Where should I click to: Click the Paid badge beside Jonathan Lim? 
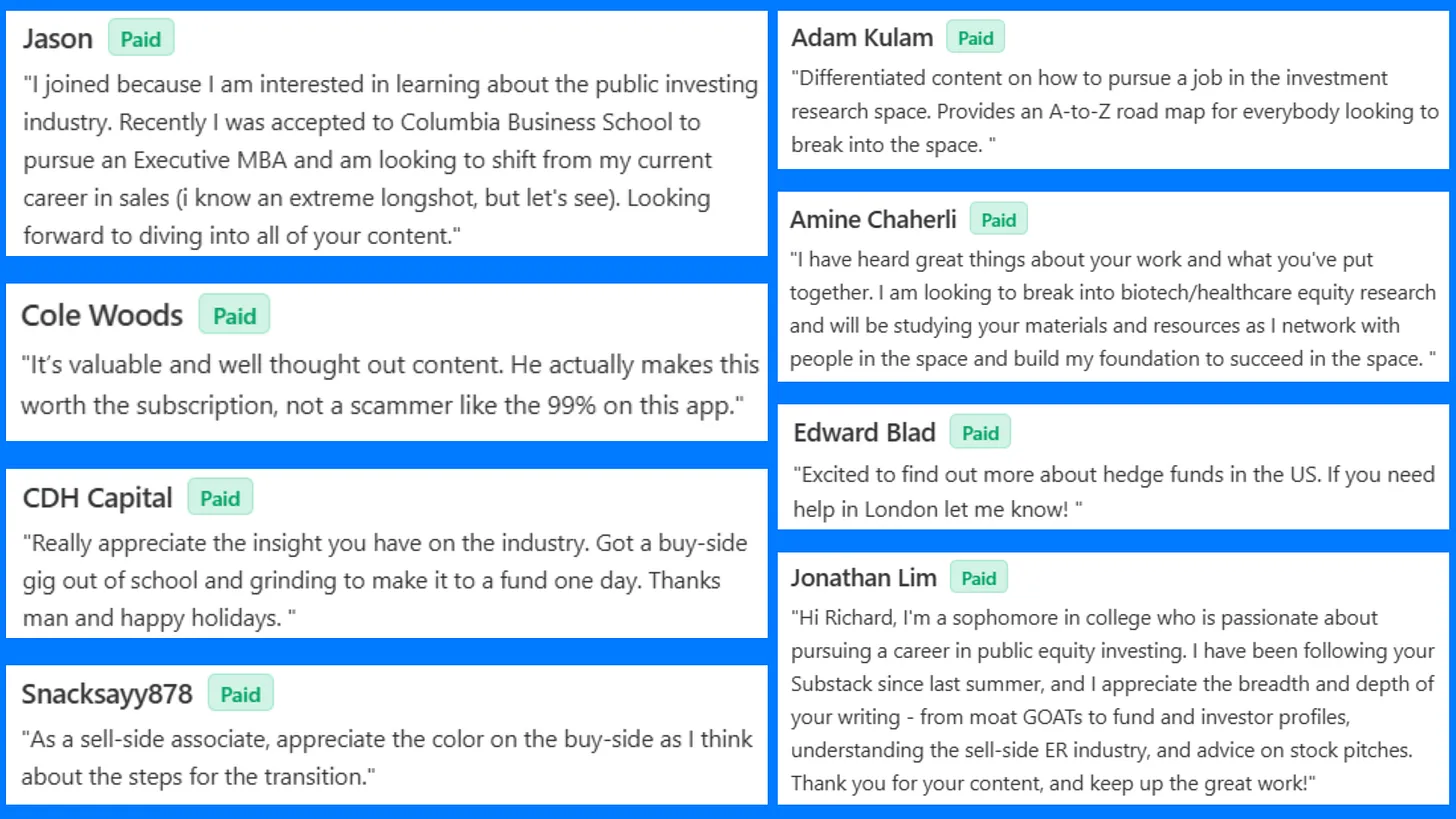click(x=979, y=578)
